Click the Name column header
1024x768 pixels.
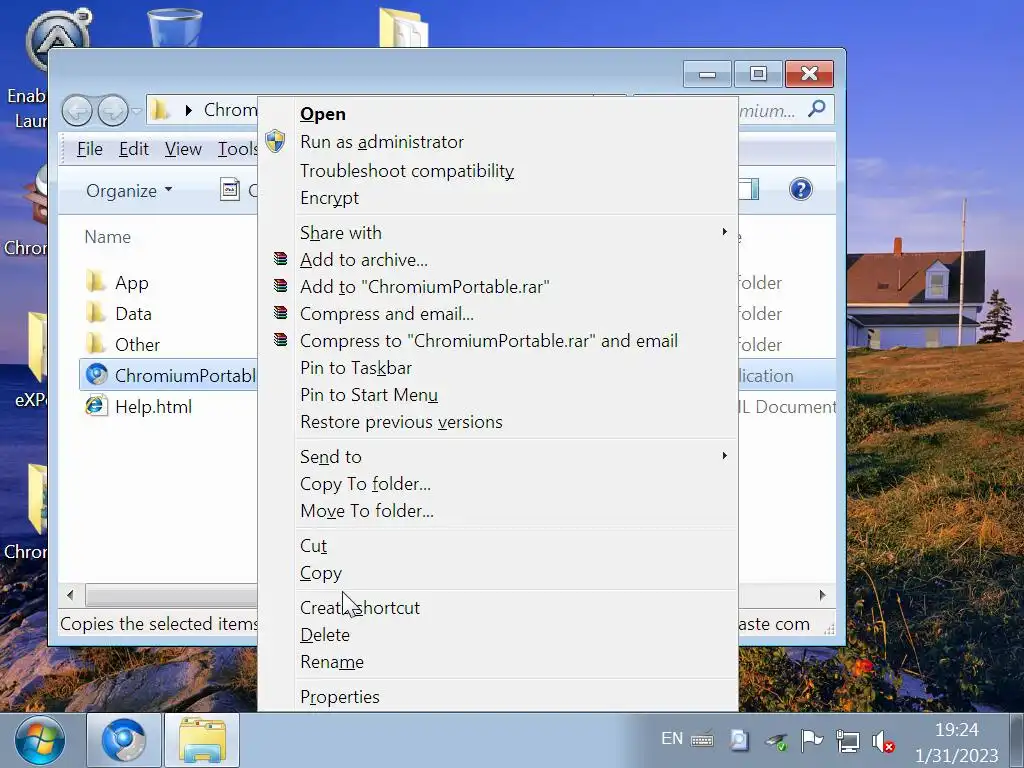click(108, 237)
